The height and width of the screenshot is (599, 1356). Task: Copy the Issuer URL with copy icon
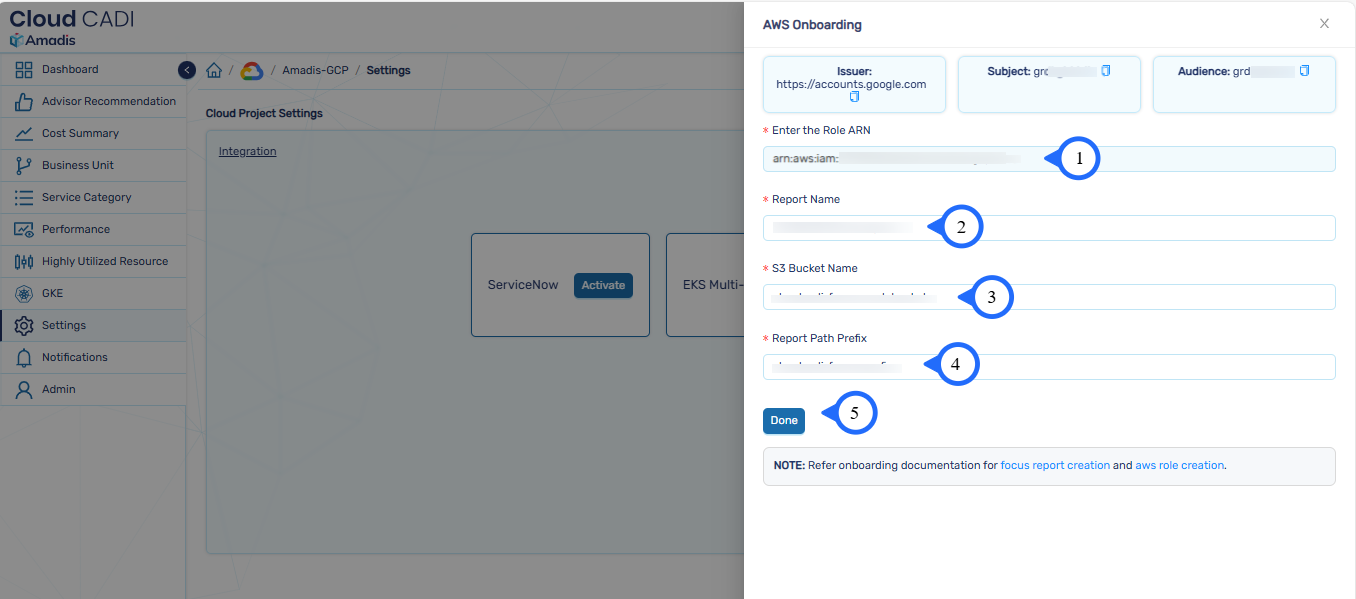[x=854, y=97]
